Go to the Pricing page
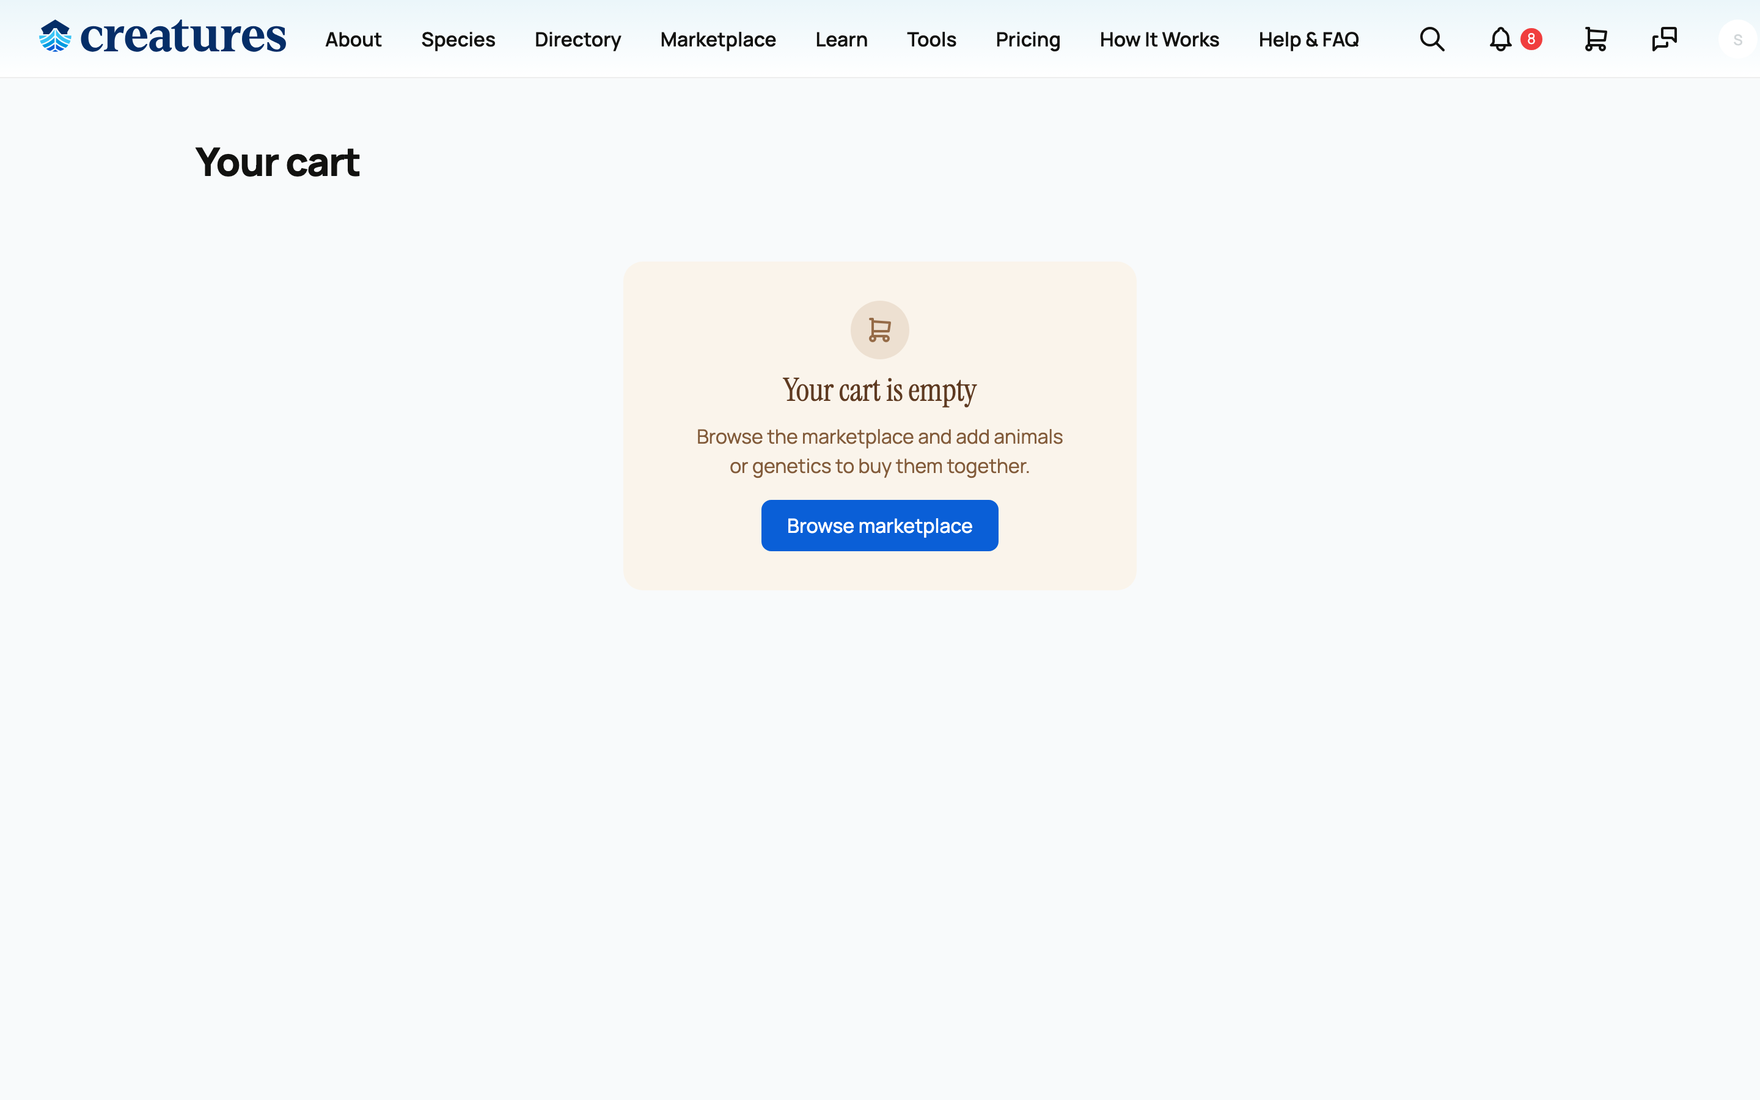 click(x=1028, y=40)
